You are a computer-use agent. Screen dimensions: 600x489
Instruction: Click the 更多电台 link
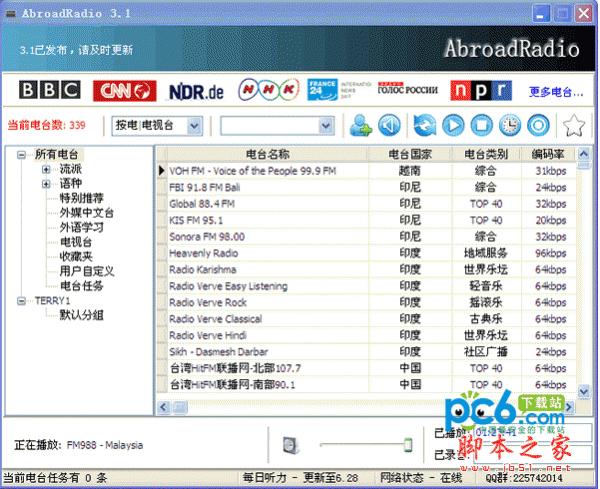click(556, 92)
